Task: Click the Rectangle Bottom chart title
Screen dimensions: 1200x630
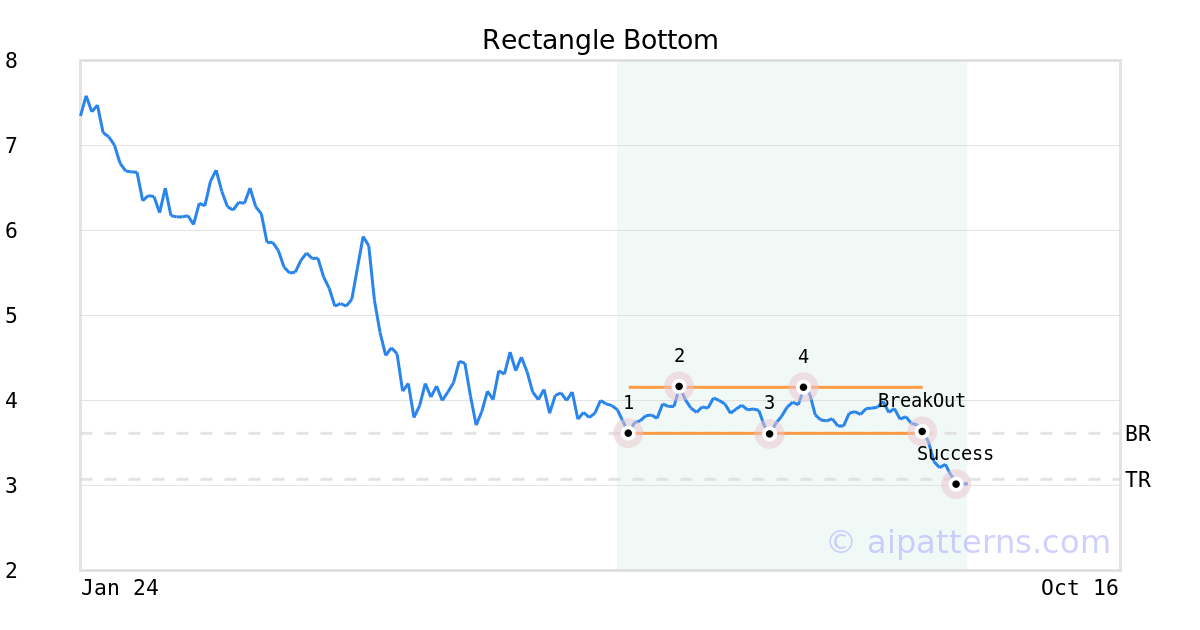Action: coord(600,41)
